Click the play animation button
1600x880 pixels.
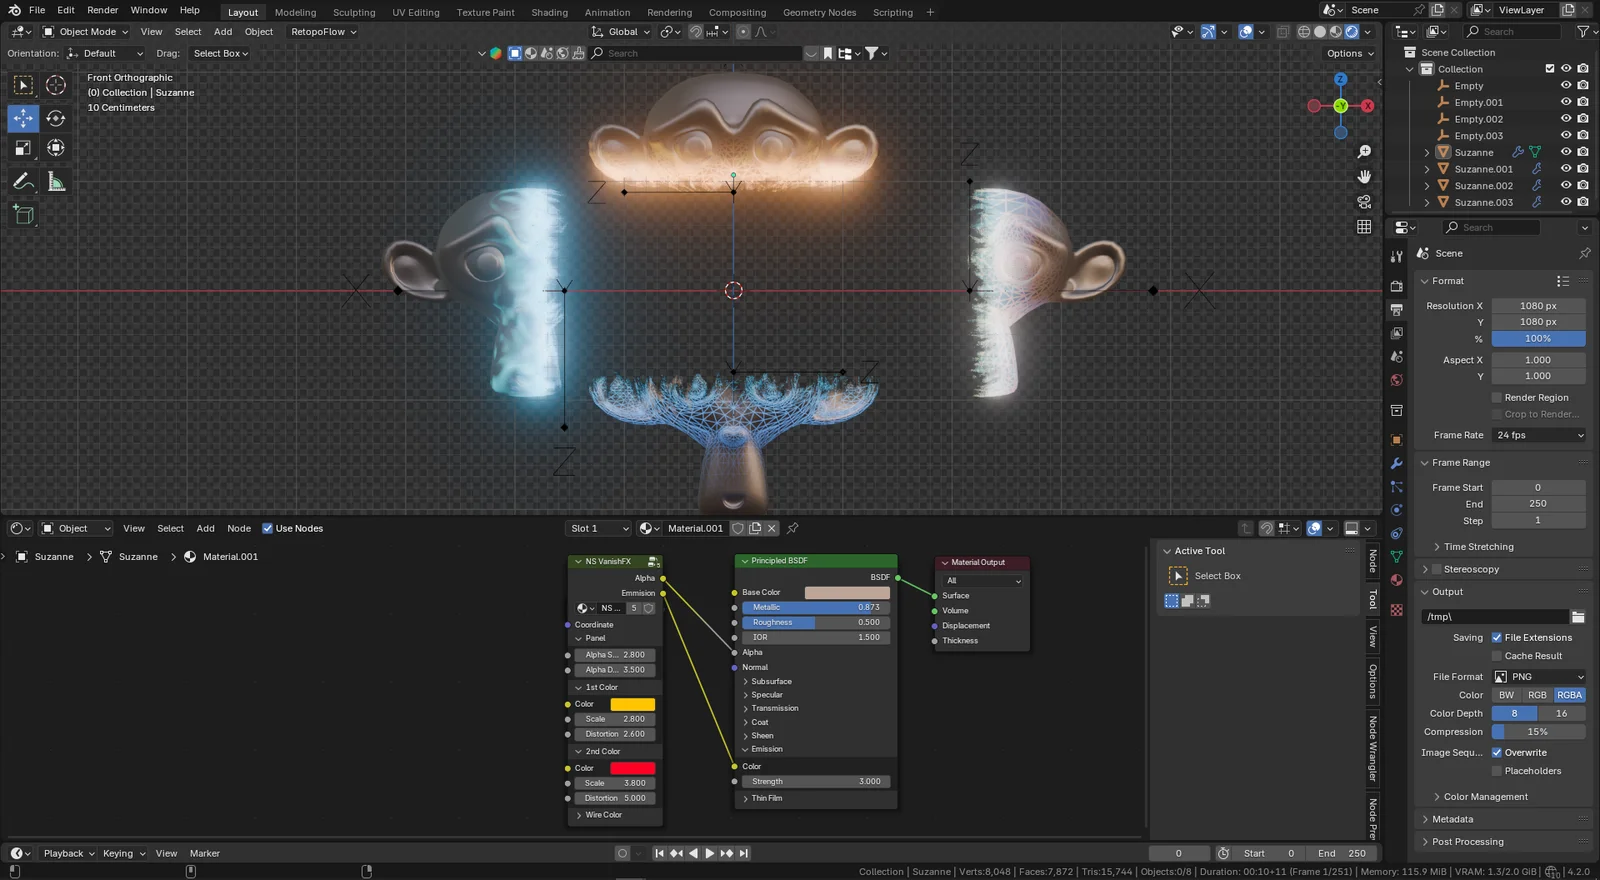709,853
